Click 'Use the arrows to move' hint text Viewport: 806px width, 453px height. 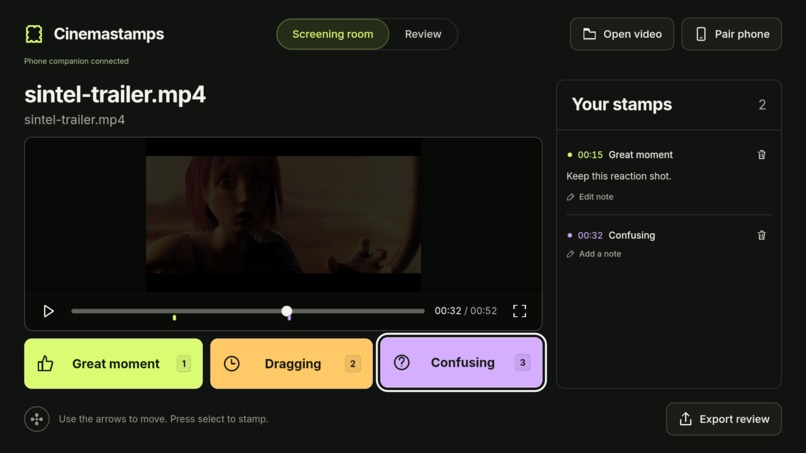(163, 419)
